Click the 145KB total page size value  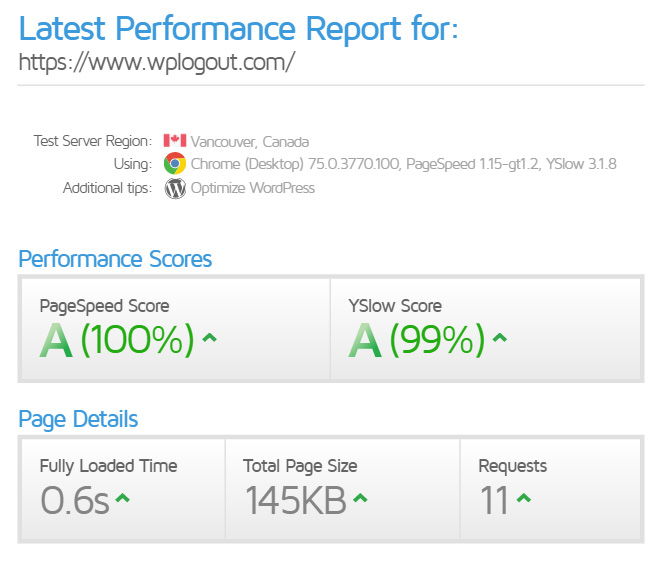(x=296, y=500)
